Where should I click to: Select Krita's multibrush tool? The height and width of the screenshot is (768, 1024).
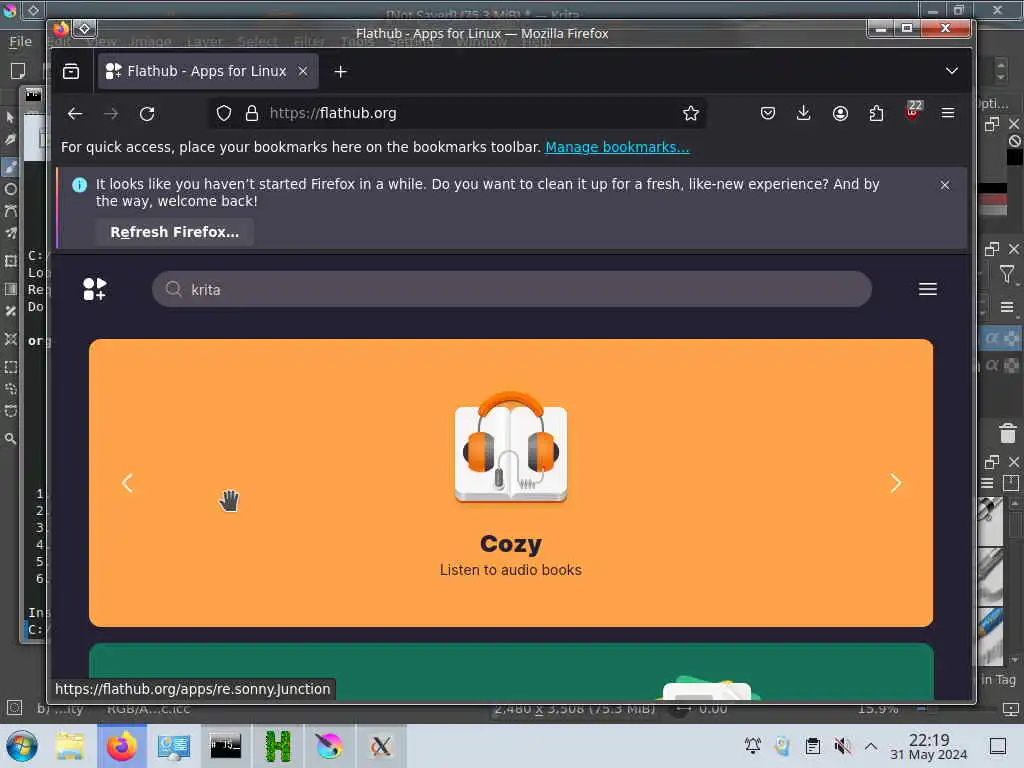10,233
